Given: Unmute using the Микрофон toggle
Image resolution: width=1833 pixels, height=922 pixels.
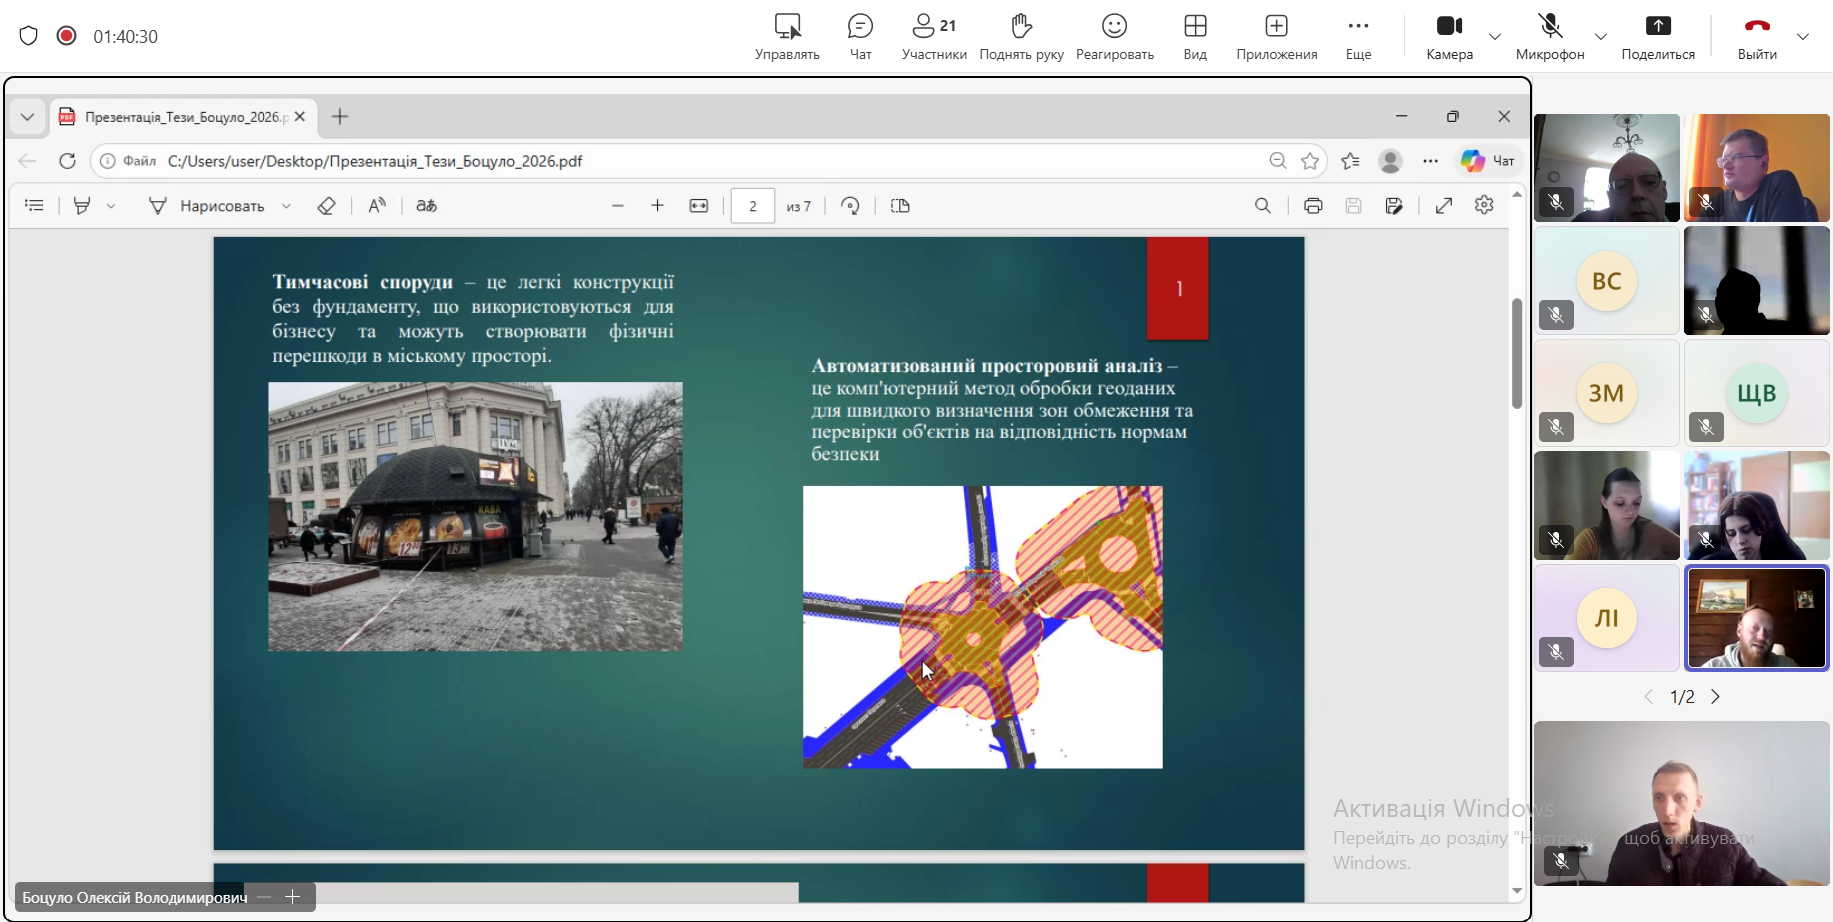Looking at the screenshot, I should tap(1549, 36).
